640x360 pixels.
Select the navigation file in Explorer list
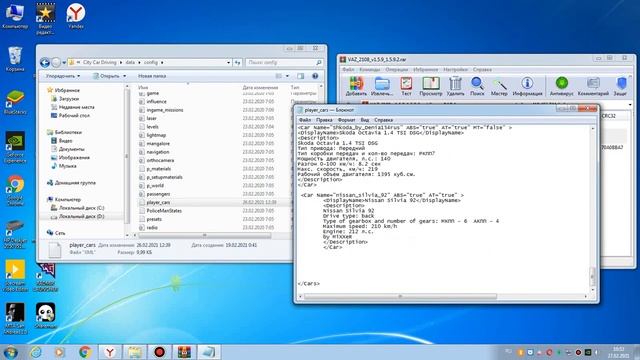tap(158, 152)
